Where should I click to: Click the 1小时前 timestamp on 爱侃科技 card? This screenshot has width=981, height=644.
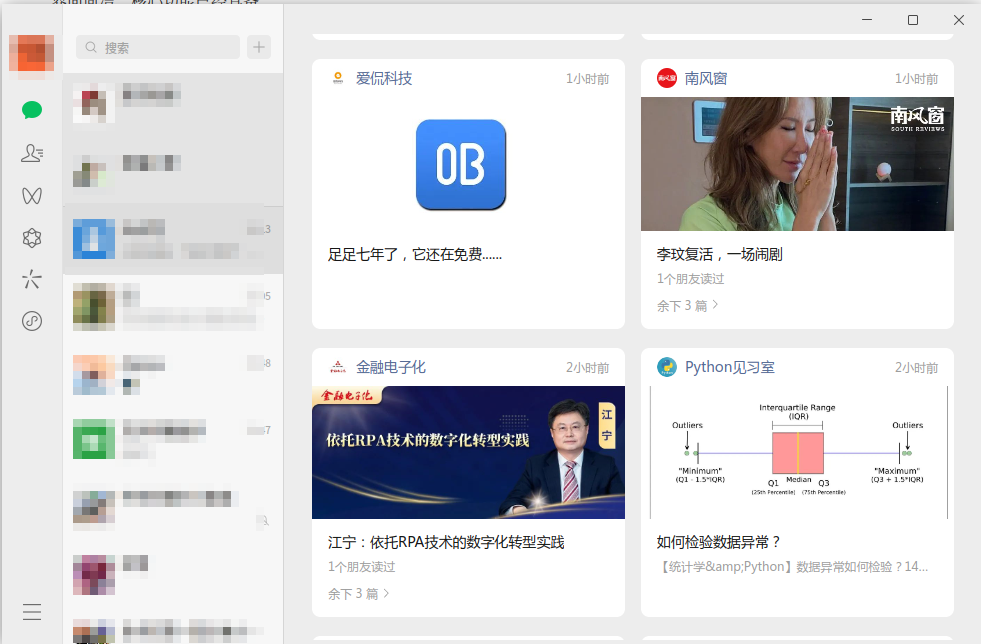pos(587,79)
